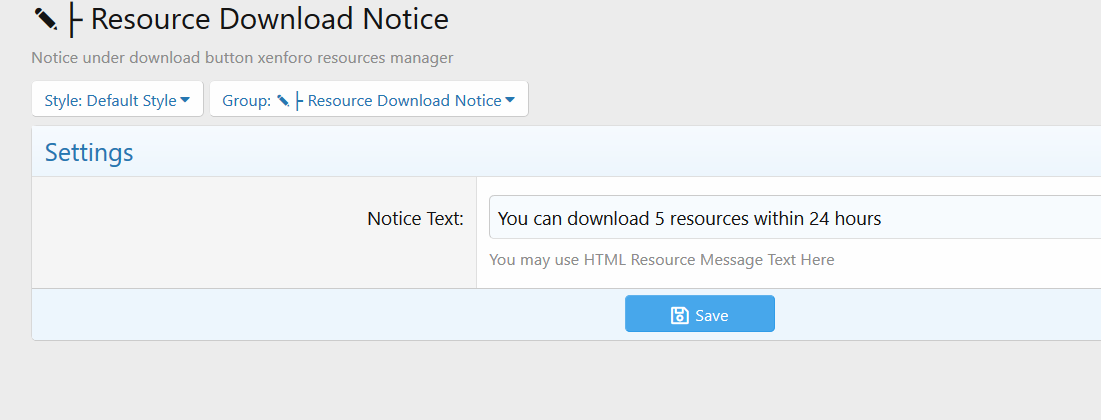This screenshot has height=420, width=1101.
Task: Click the Resource Download Notice page heading
Action: pos(270,18)
